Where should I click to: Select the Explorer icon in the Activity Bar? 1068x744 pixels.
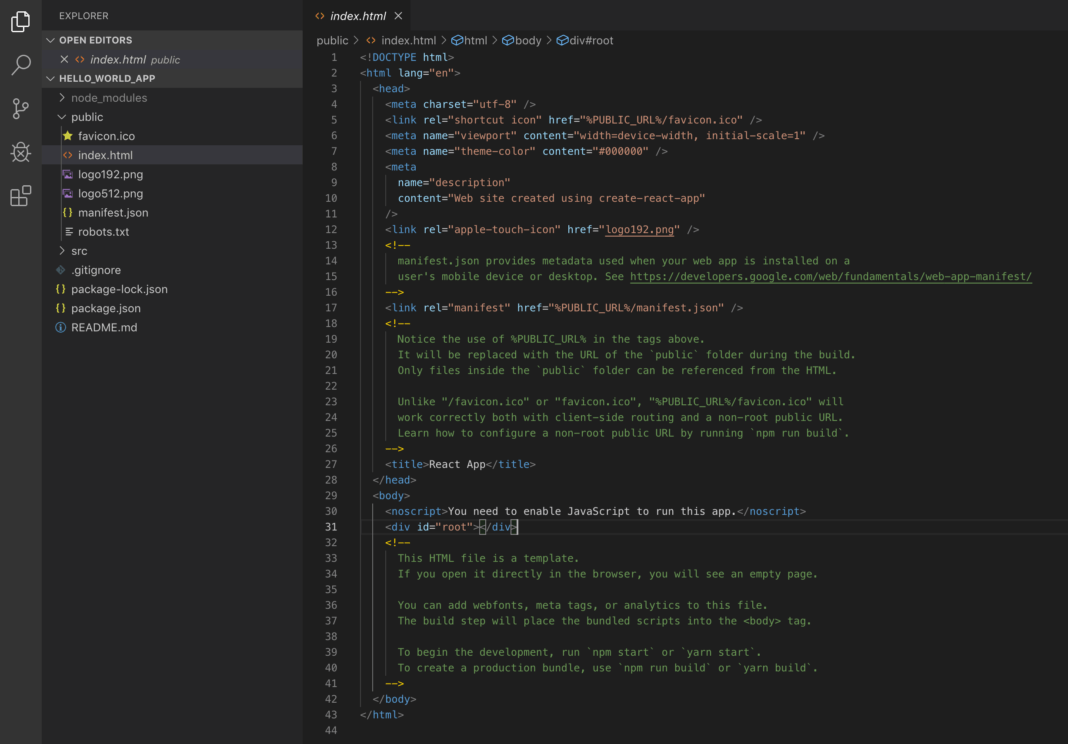click(20, 20)
